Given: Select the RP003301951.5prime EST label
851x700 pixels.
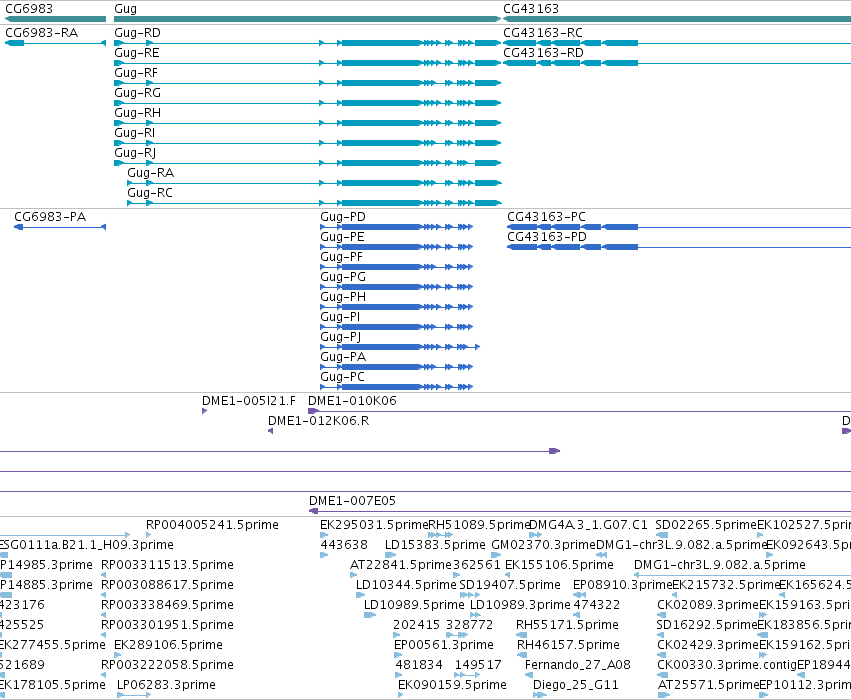Looking at the screenshot, I should coord(168,625).
